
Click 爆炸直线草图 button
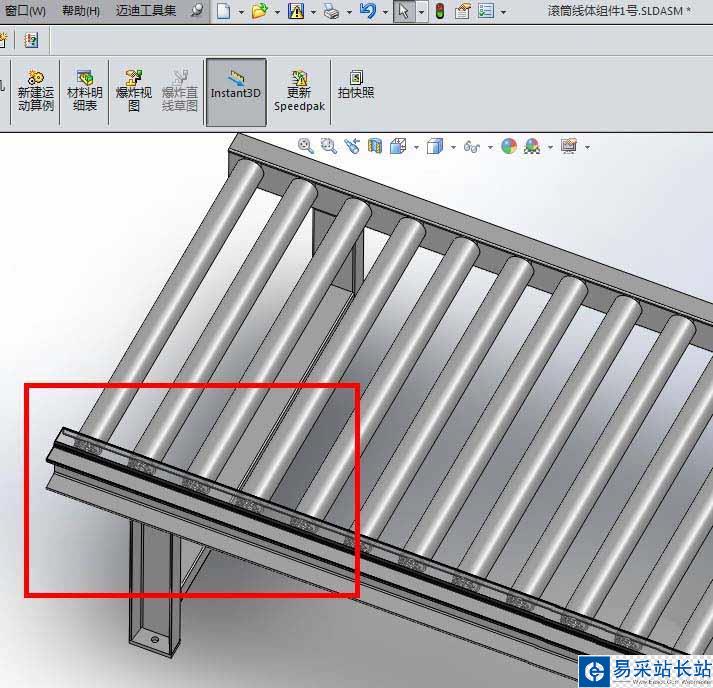pos(180,91)
